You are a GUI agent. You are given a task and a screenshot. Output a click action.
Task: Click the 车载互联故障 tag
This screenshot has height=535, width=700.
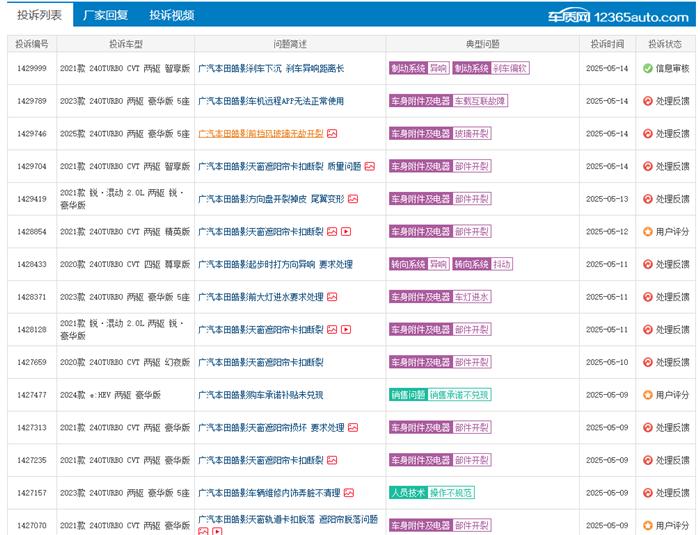click(x=480, y=101)
